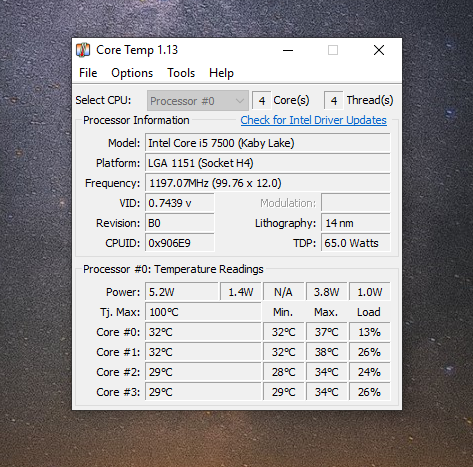Image resolution: width=473 pixels, height=467 pixels.
Task: Click the VID value 0.7439 v
Action: point(180,203)
